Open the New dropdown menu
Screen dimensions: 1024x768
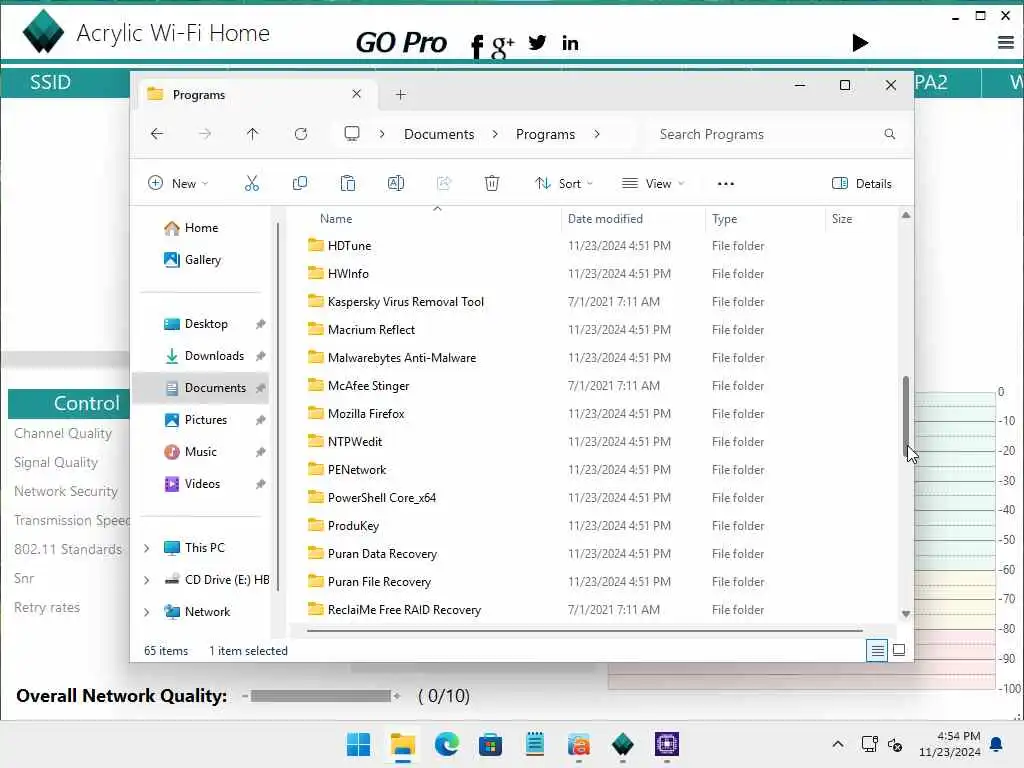pyautogui.click(x=178, y=184)
